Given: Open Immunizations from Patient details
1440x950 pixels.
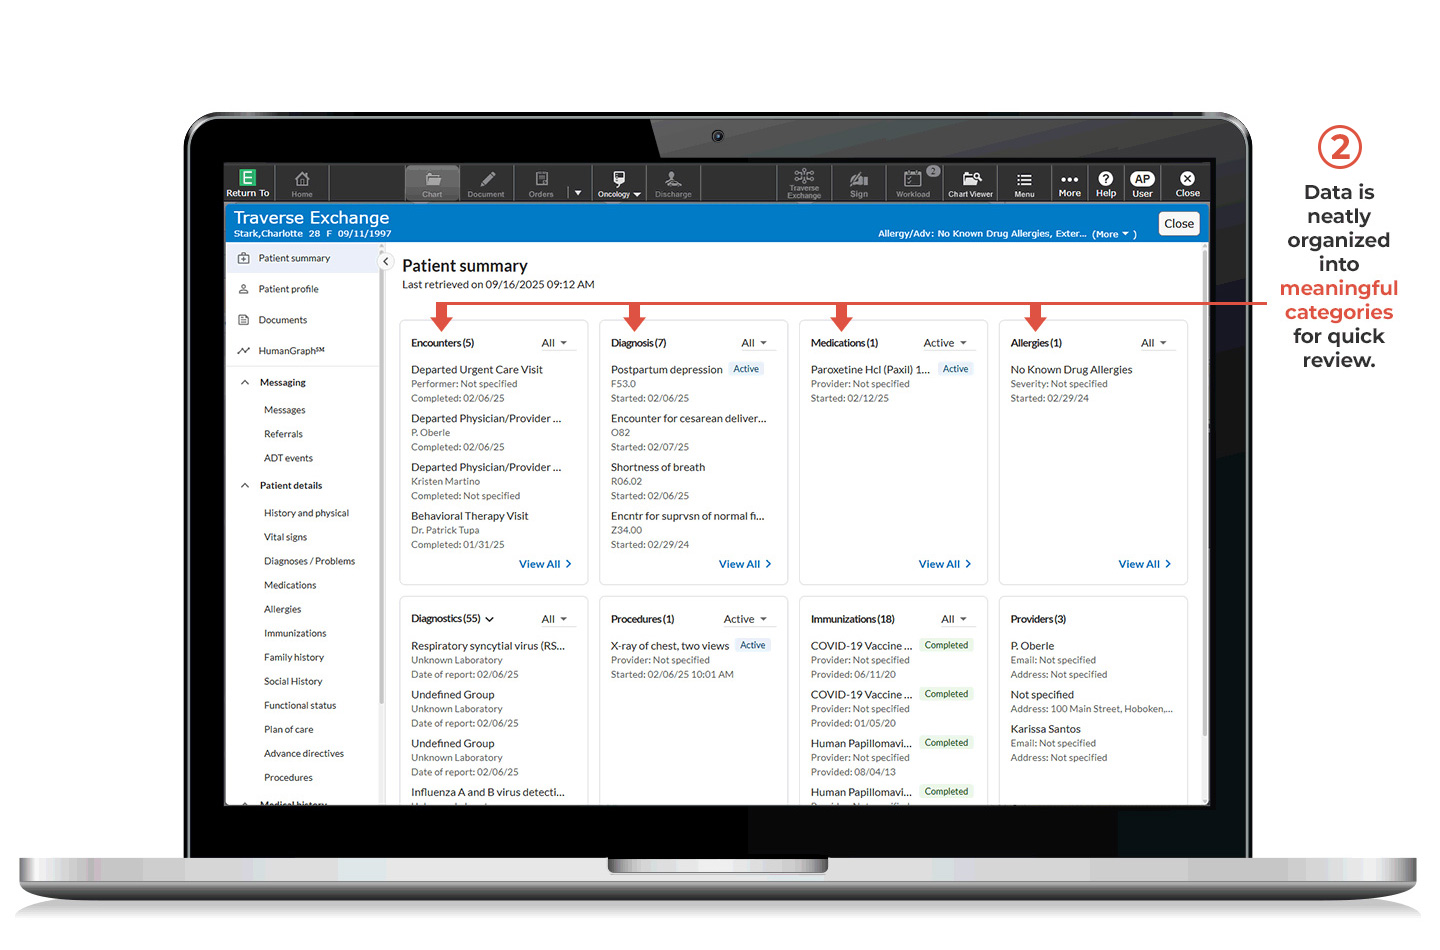Looking at the screenshot, I should coord(295,633).
